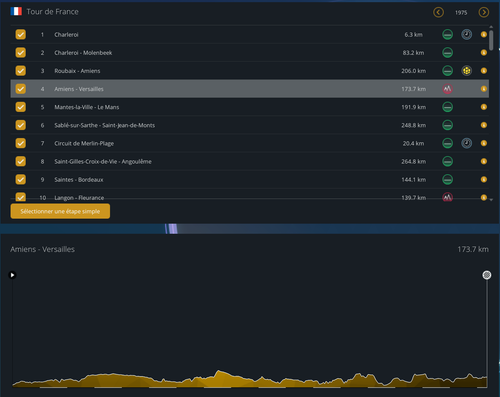The image size is (500, 397).
Task: Uncheck Circuit de Merlin-Plage stage checkbox
Action: point(21,143)
